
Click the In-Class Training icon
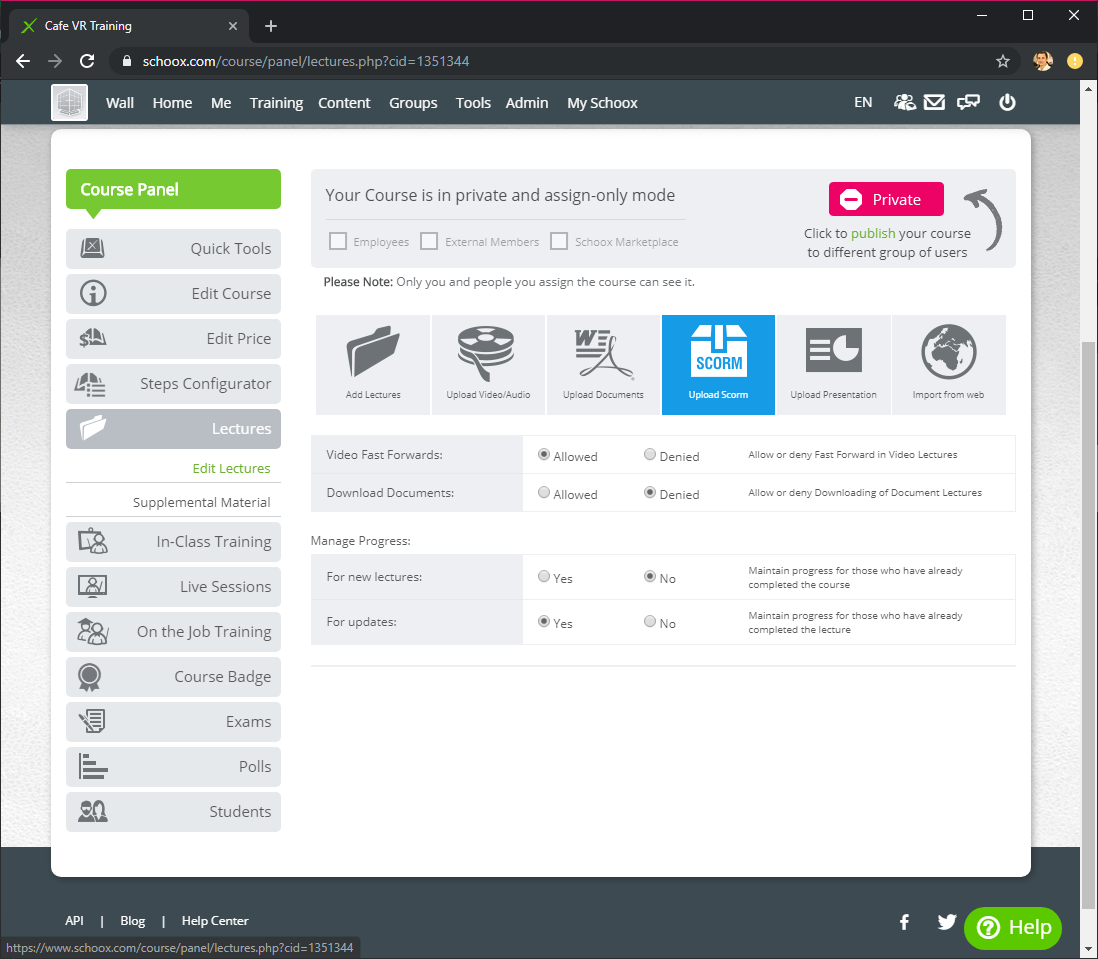coord(92,541)
